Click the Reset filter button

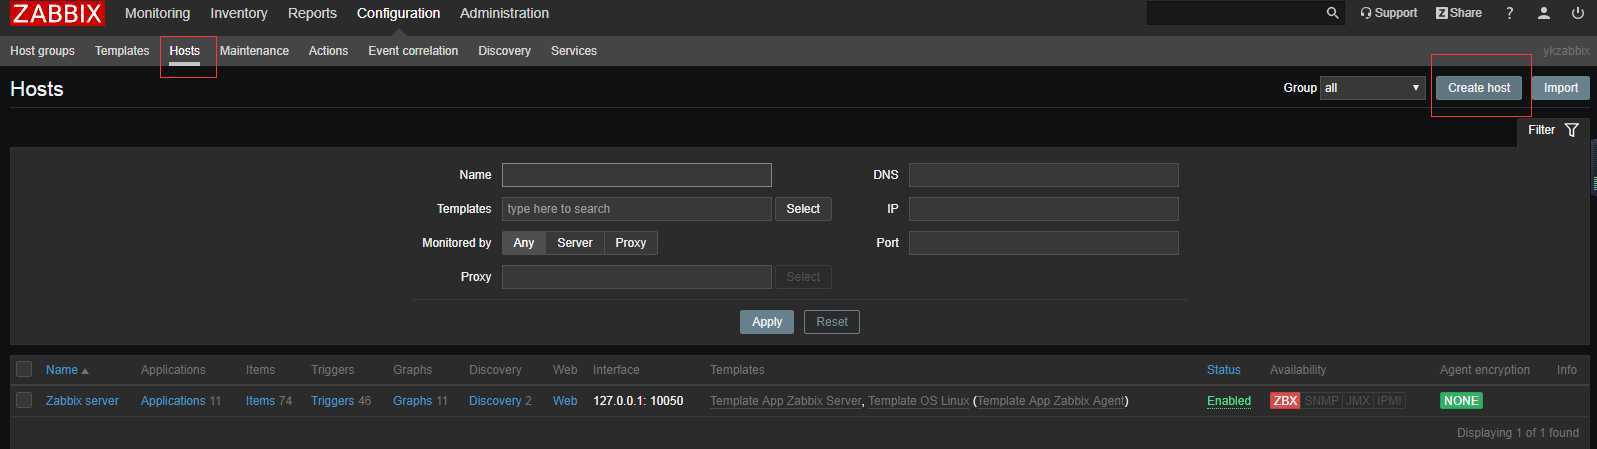(x=832, y=322)
